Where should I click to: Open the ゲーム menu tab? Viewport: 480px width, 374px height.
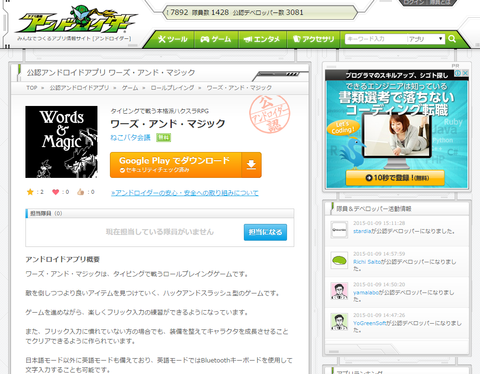(216, 39)
